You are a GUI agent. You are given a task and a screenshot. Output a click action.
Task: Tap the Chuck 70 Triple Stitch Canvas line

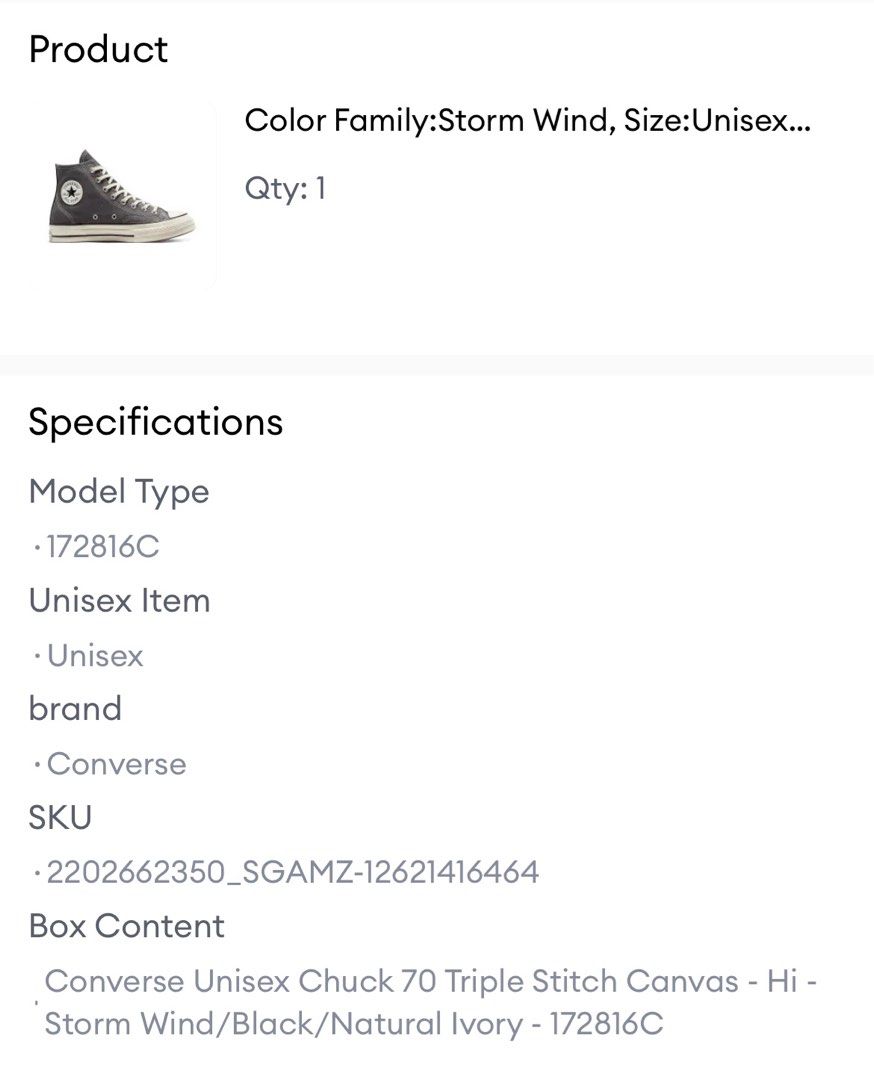(430, 981)
